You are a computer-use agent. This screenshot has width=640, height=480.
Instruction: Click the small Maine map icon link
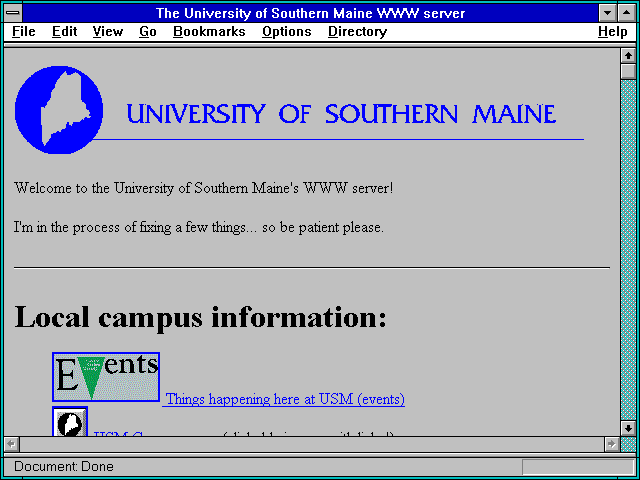point(70,421)
